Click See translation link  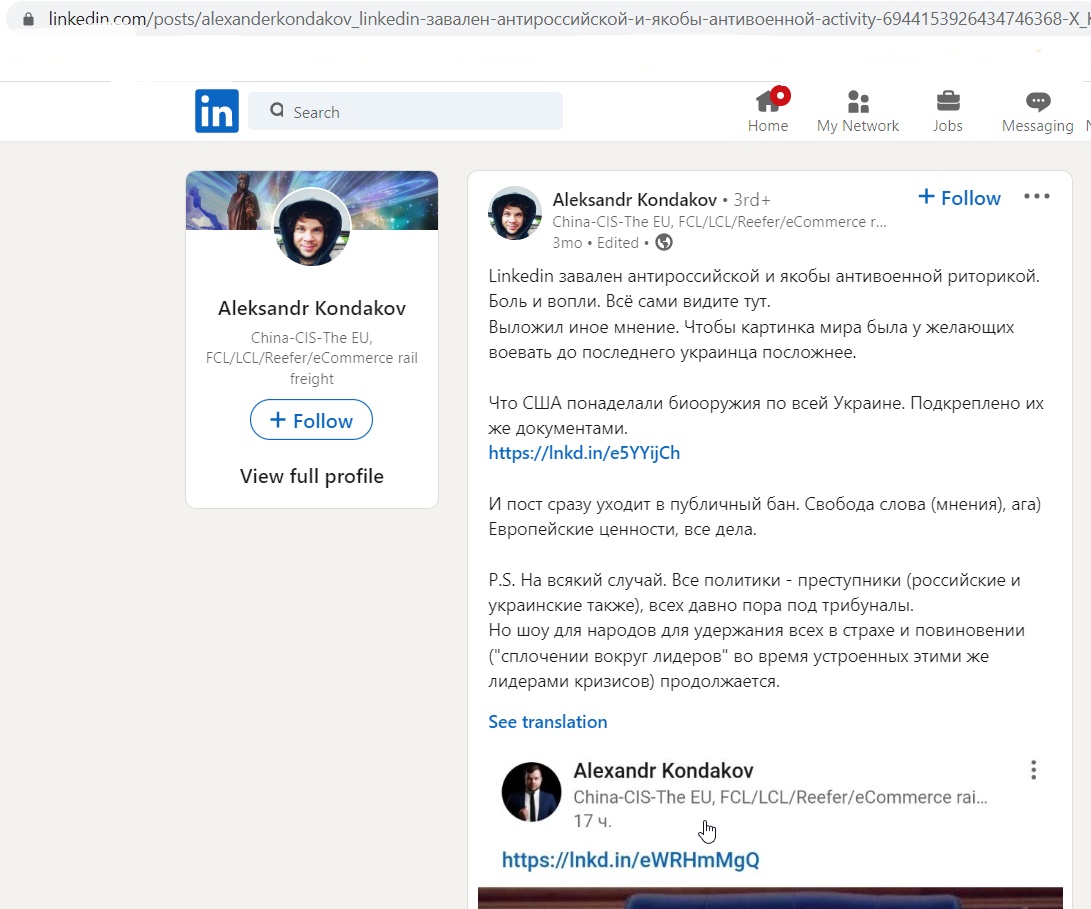548,722
